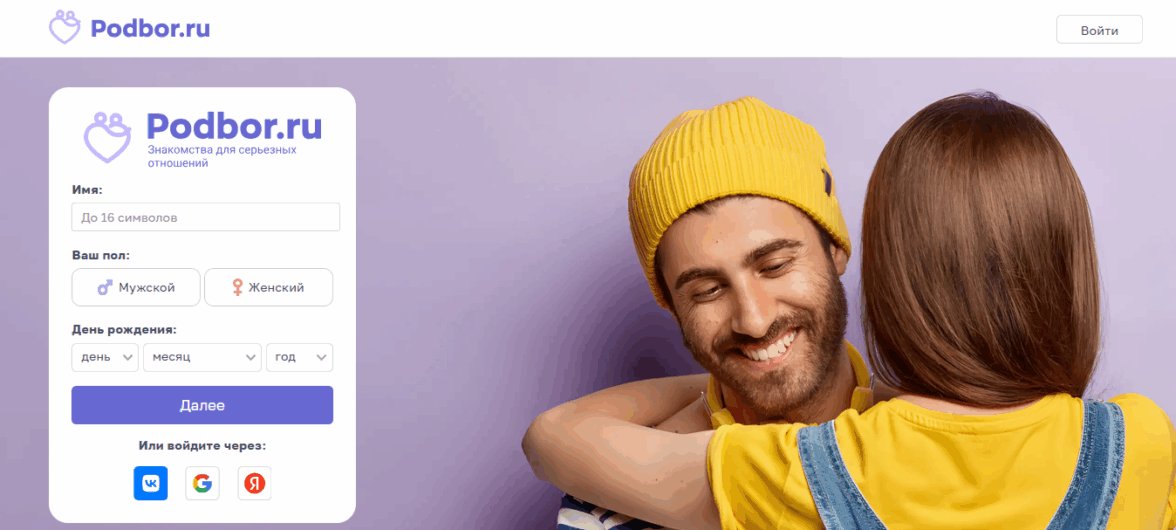
Task: Open the год dropdown
Action: tap(299, 358)
